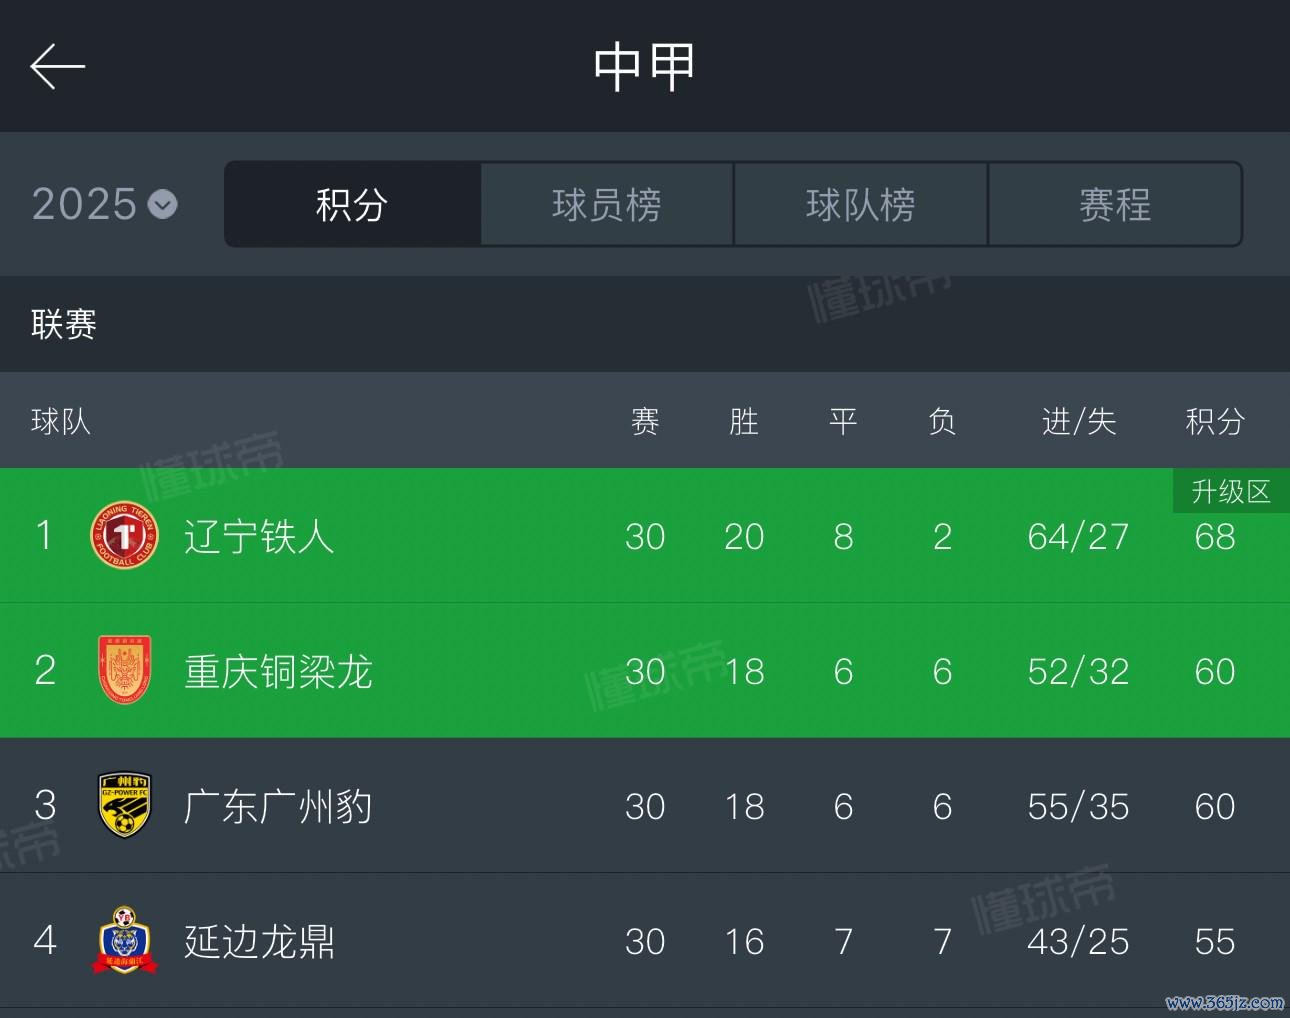Tap the 辽宁铁人 club logo
This screenshot has height=1018, width=1290.
(125, 536)
